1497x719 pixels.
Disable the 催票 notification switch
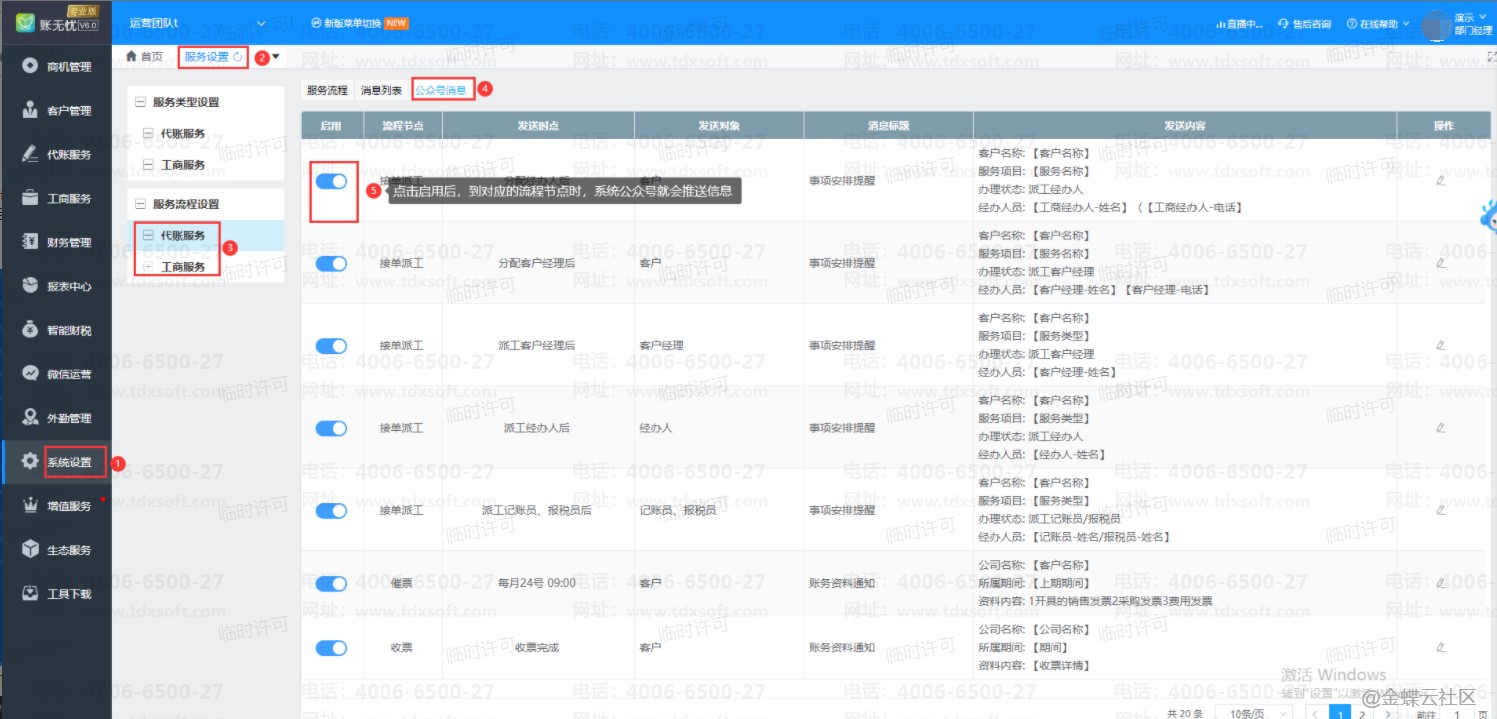331,583
